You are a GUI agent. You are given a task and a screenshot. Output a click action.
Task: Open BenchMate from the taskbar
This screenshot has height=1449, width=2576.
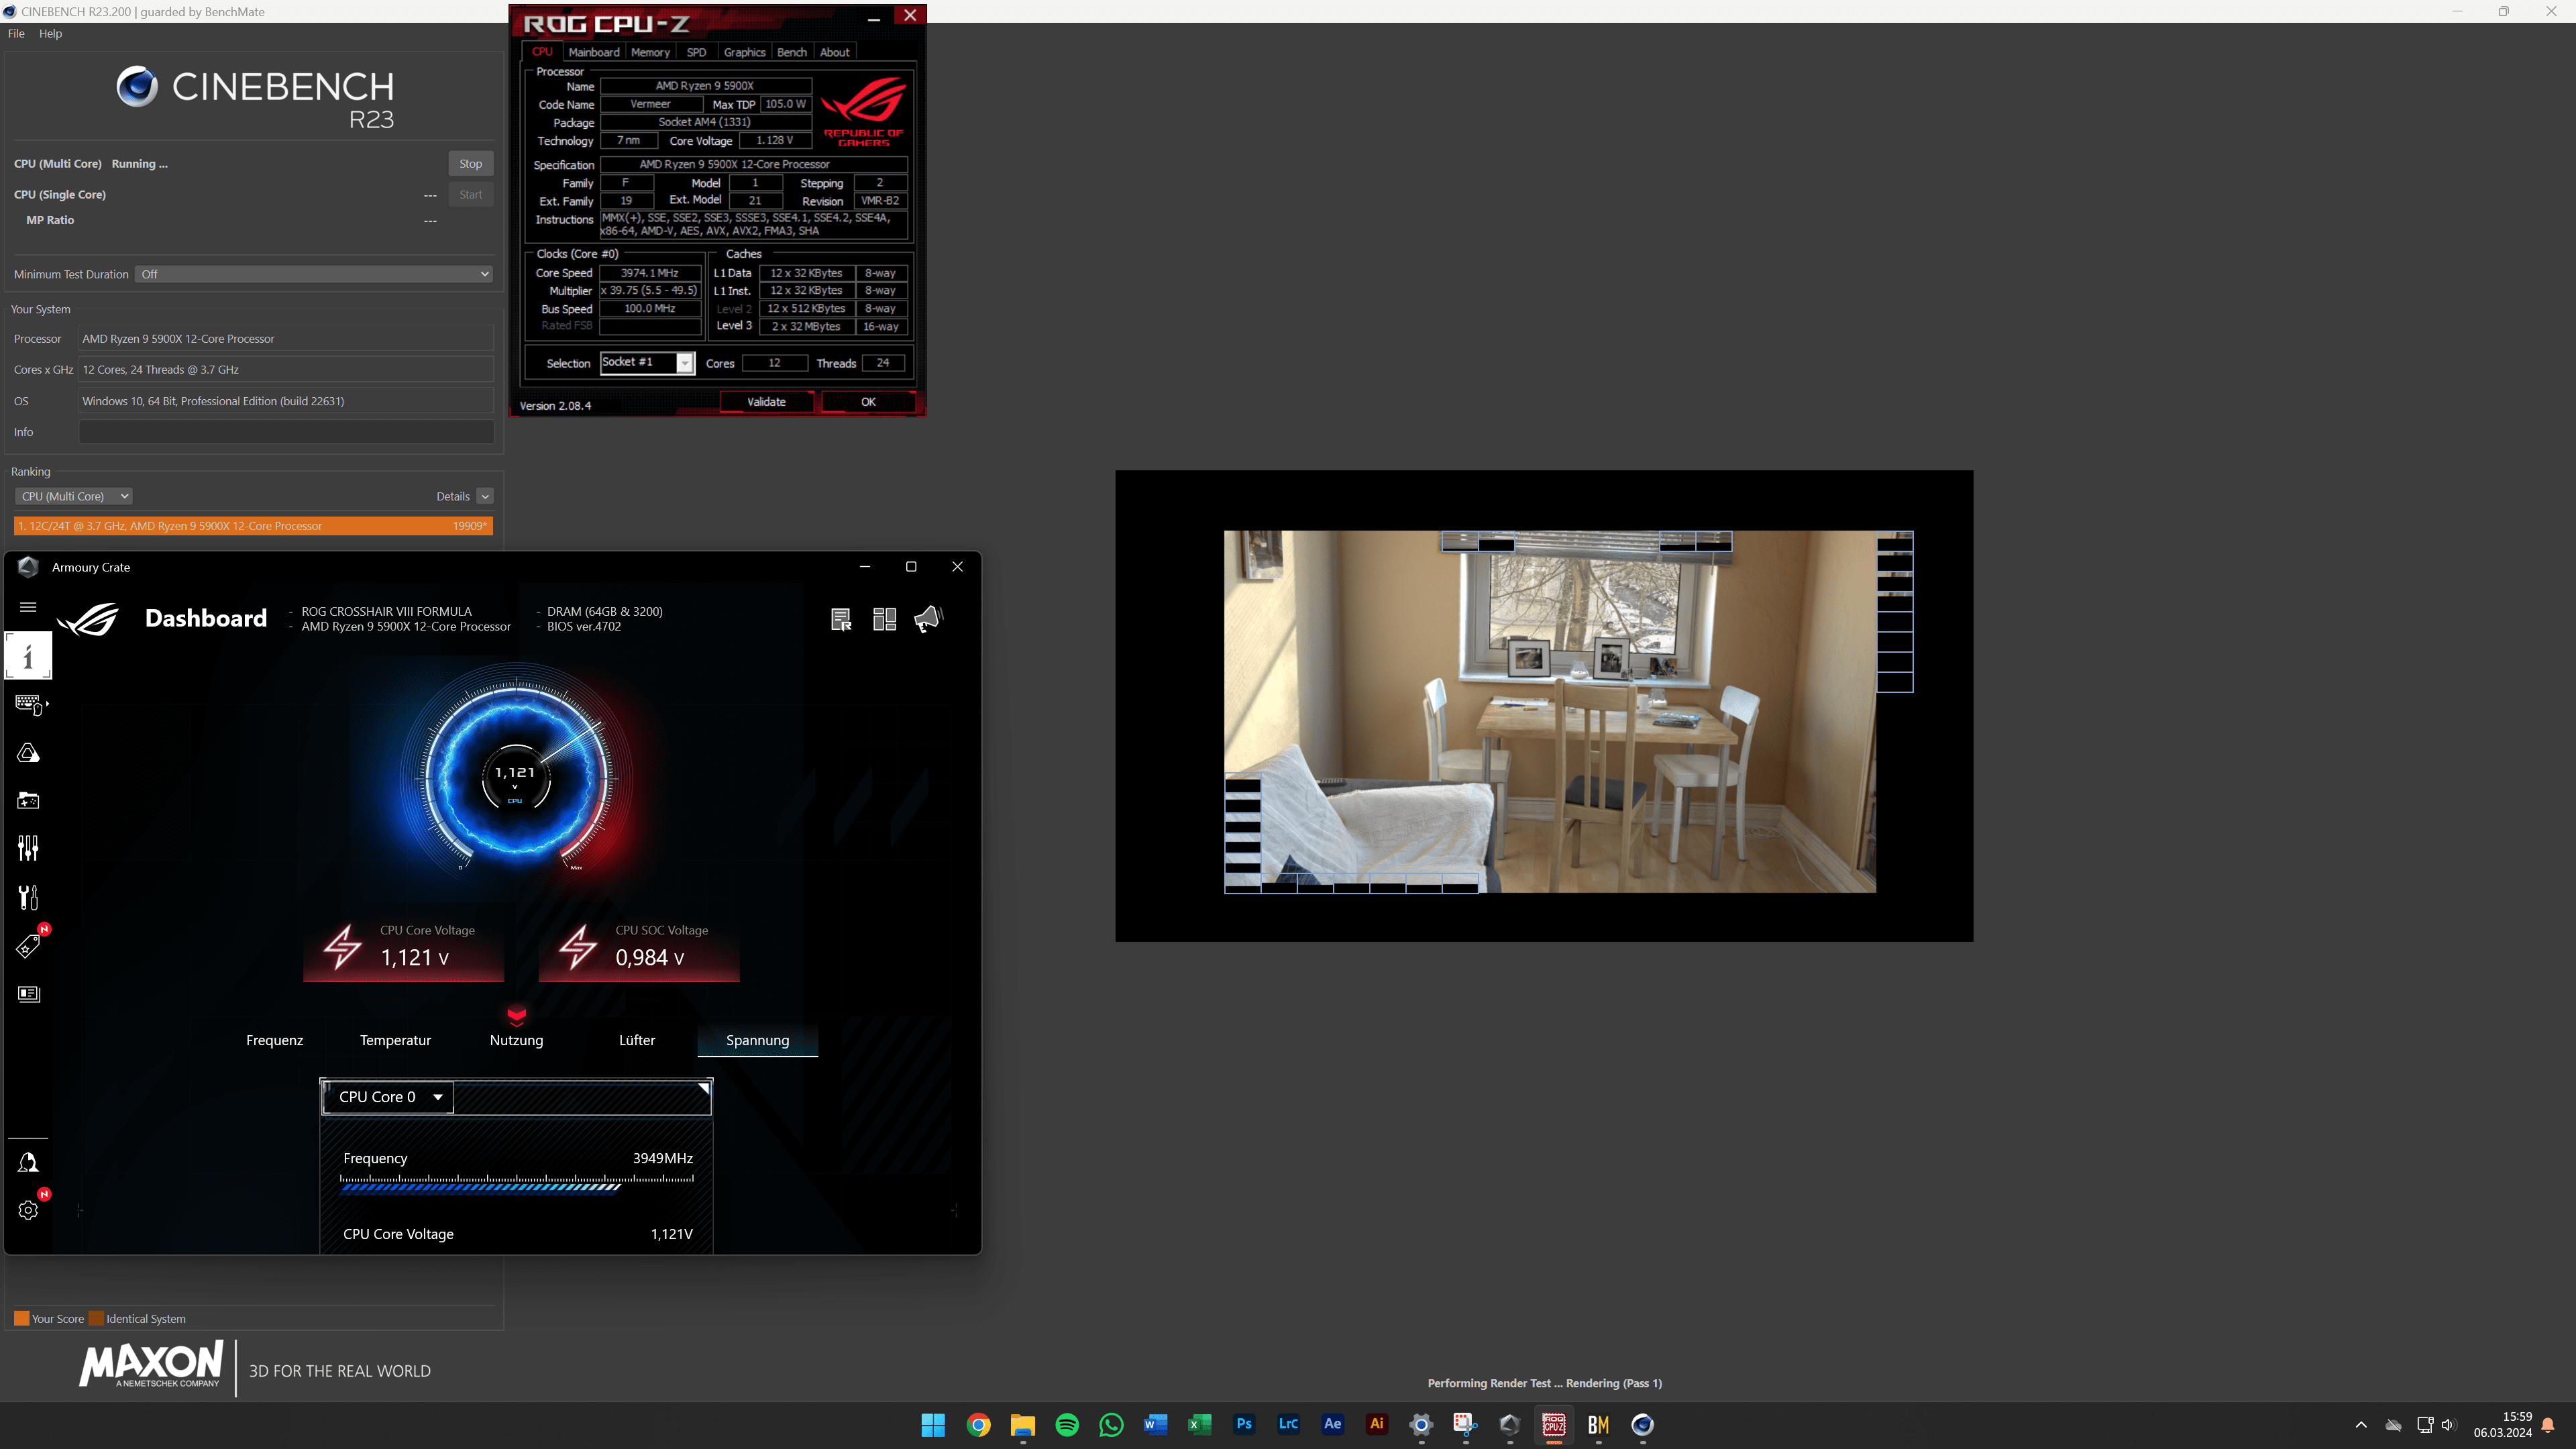[1598, 1425]
